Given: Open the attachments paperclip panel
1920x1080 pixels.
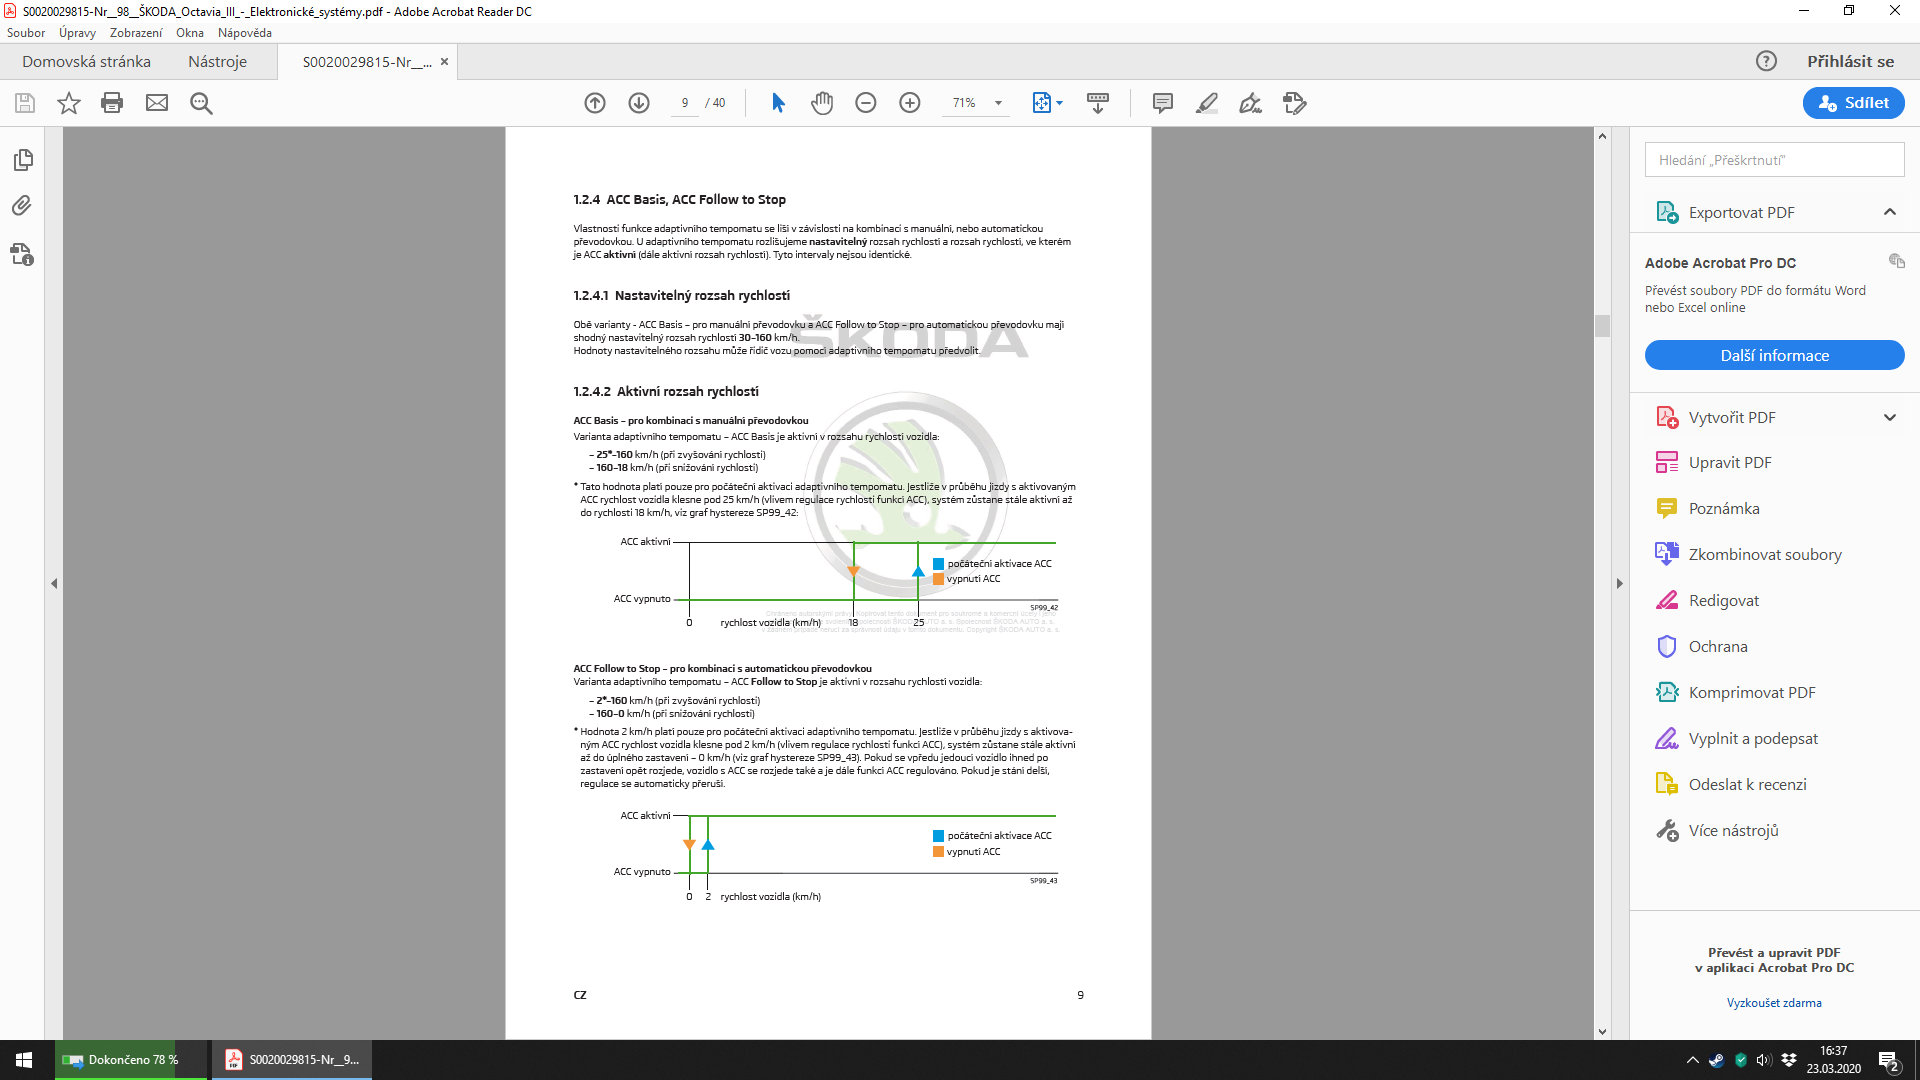Looking at the screenshot, I should [x=23, y=206].
